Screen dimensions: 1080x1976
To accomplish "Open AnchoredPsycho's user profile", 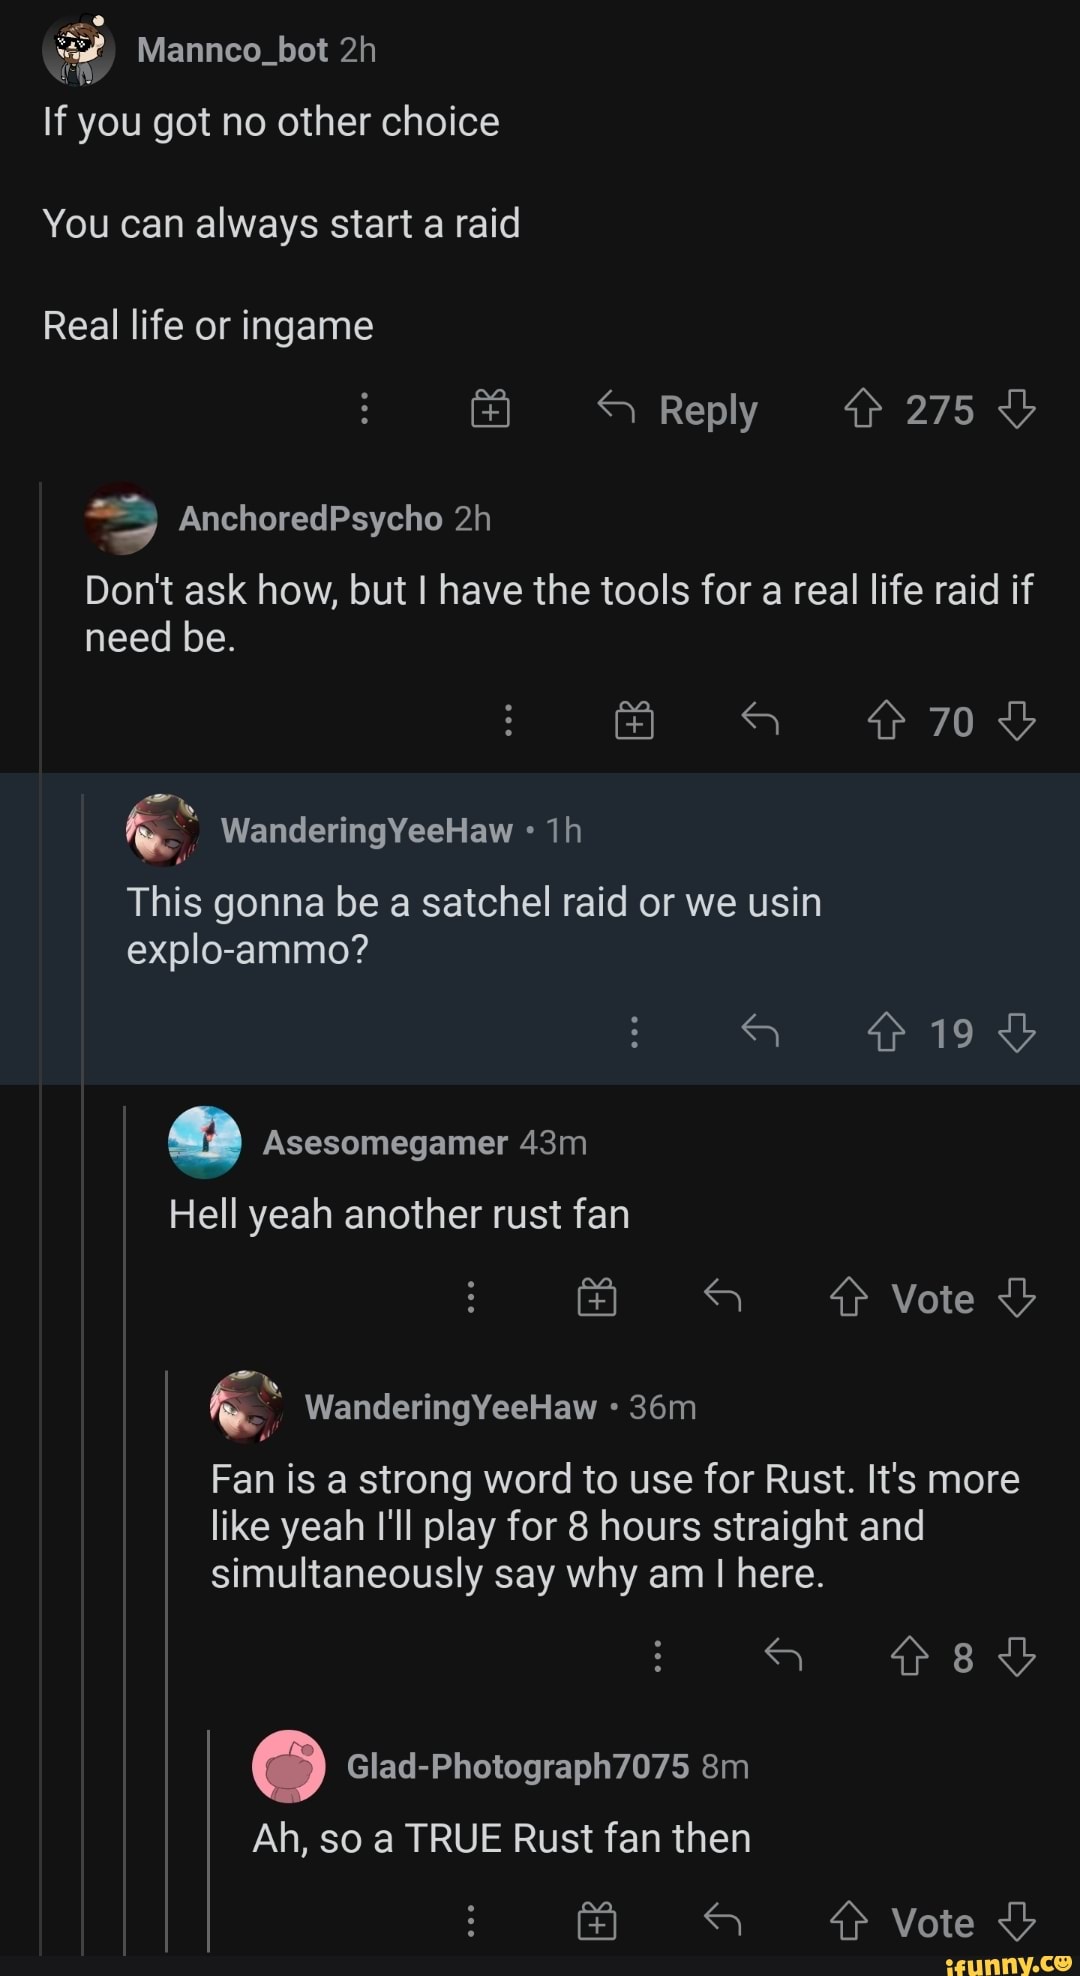I will point(310,518).
